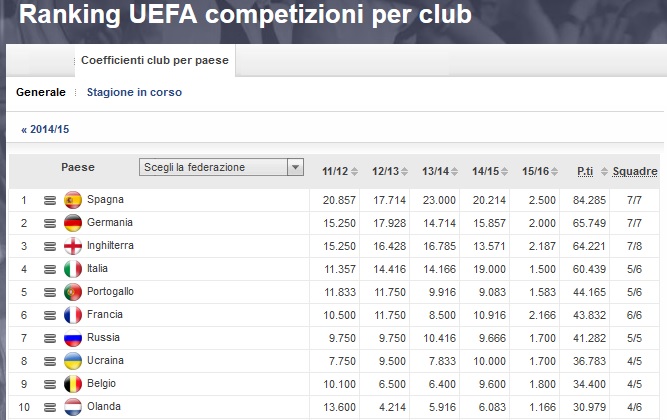667x420 pixels.
Task: Click the Germania country name
Action: click(x=111, y=223)
